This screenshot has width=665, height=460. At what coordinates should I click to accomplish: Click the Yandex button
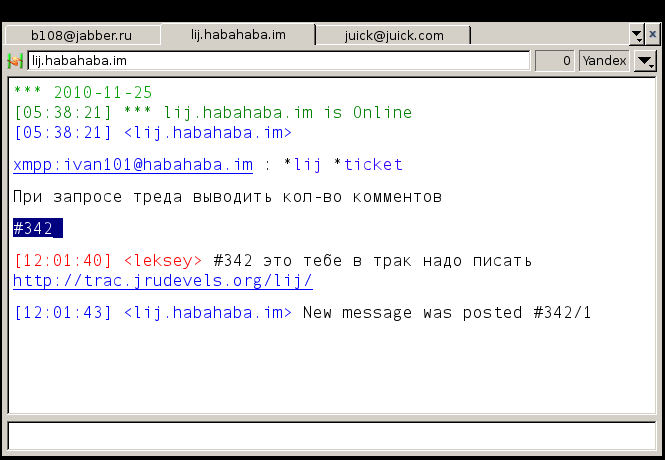[x=604, y=61]
